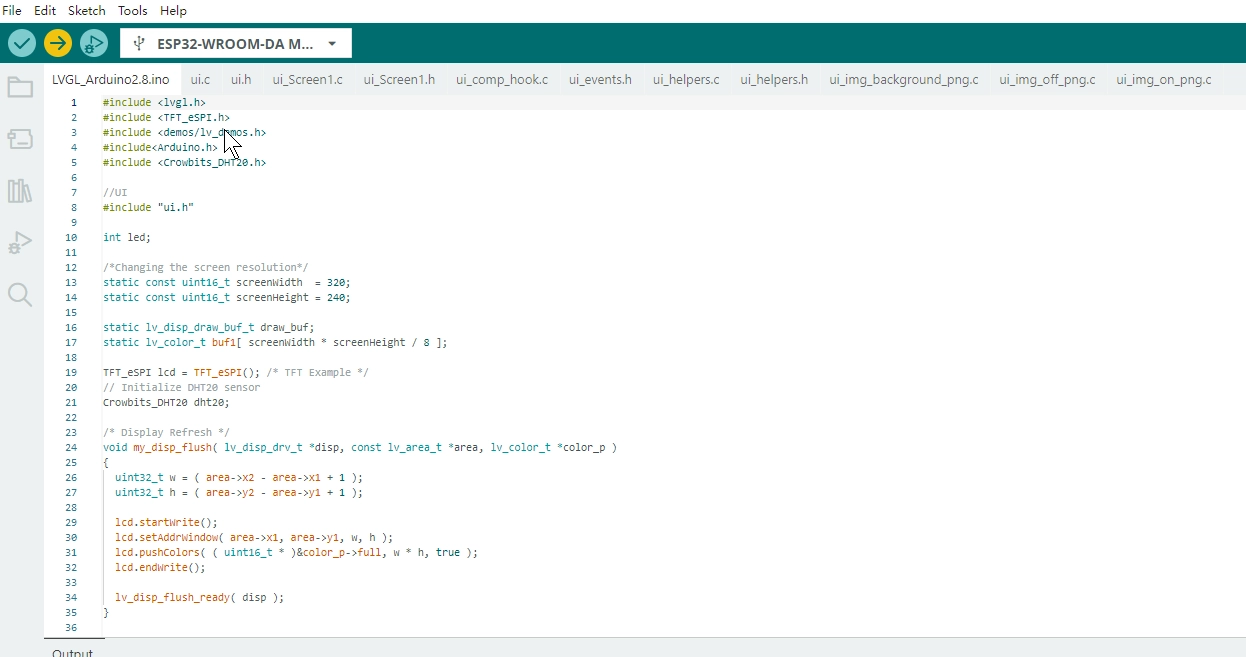Click the 'int led;' code line

click(x=127, y=237)
